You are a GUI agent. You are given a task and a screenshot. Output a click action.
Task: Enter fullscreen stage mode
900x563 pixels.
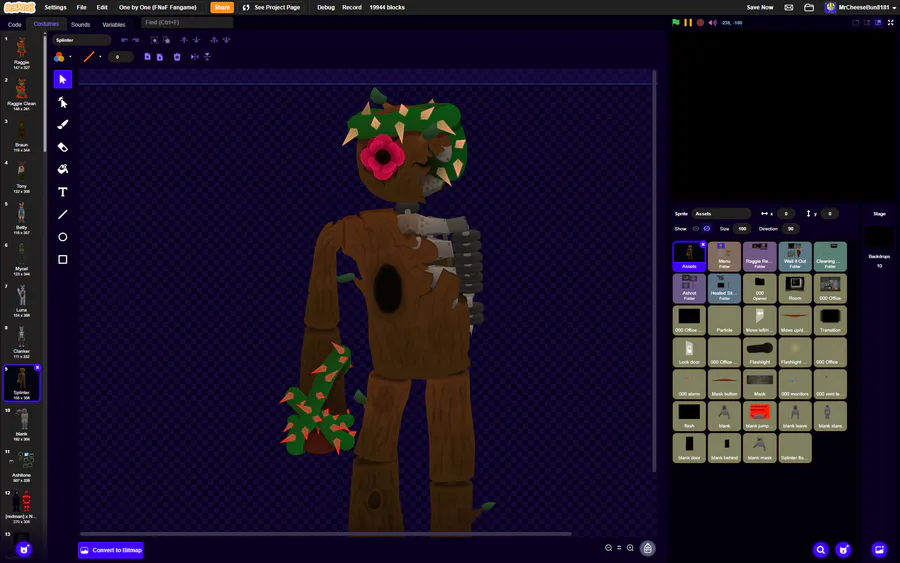pyautogui.click(x=890, y=22)
